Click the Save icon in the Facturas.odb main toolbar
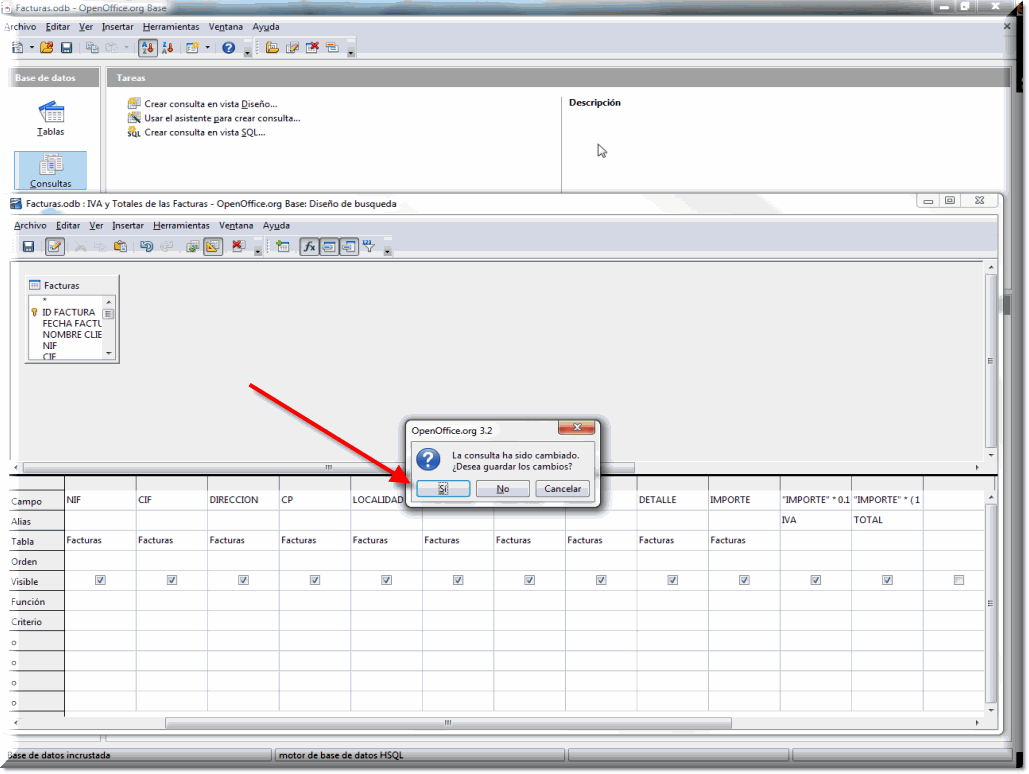 (x=66, y=47)
